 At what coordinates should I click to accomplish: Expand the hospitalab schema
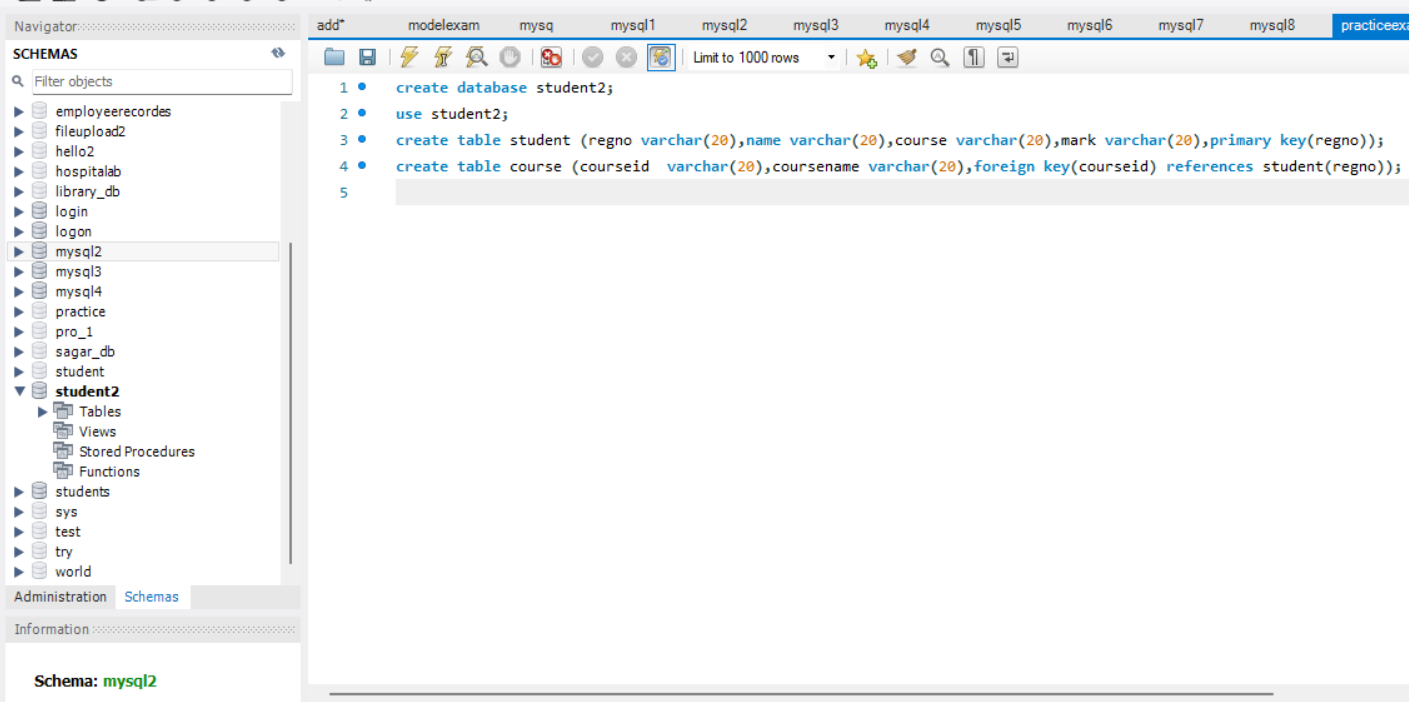(x=18, y=171)
